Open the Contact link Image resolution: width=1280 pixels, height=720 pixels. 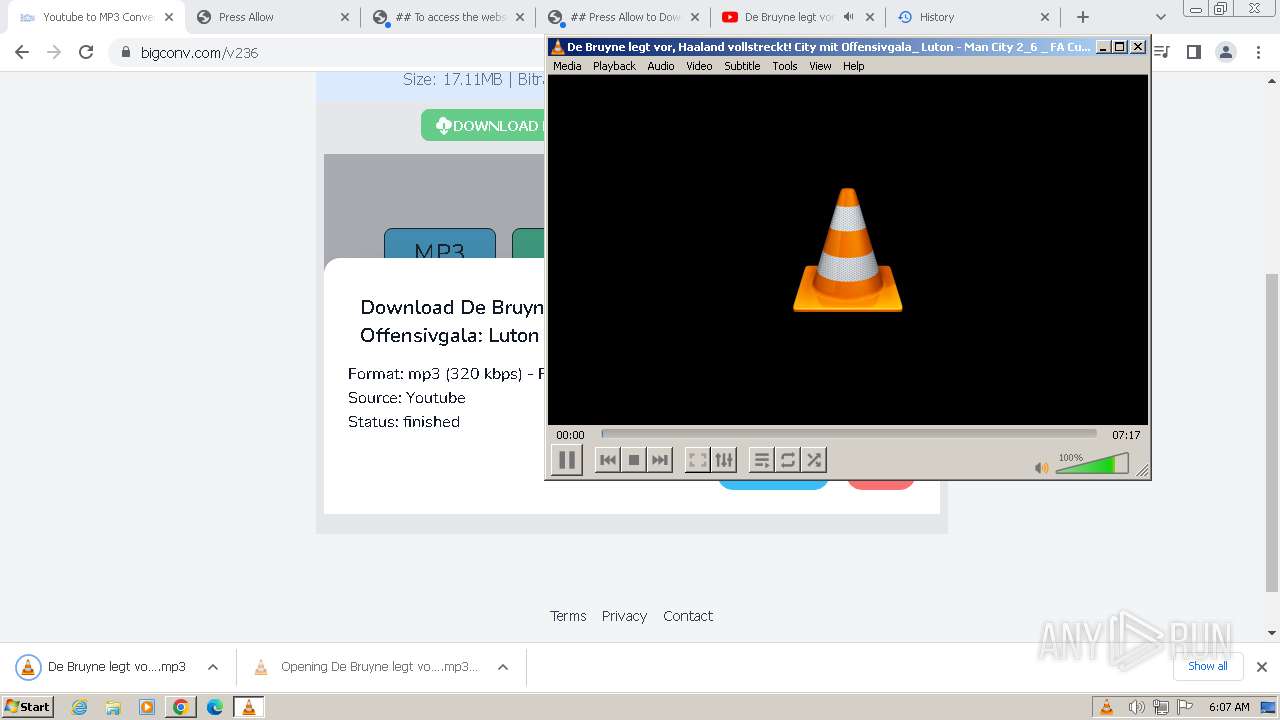[x=688, y=616]
